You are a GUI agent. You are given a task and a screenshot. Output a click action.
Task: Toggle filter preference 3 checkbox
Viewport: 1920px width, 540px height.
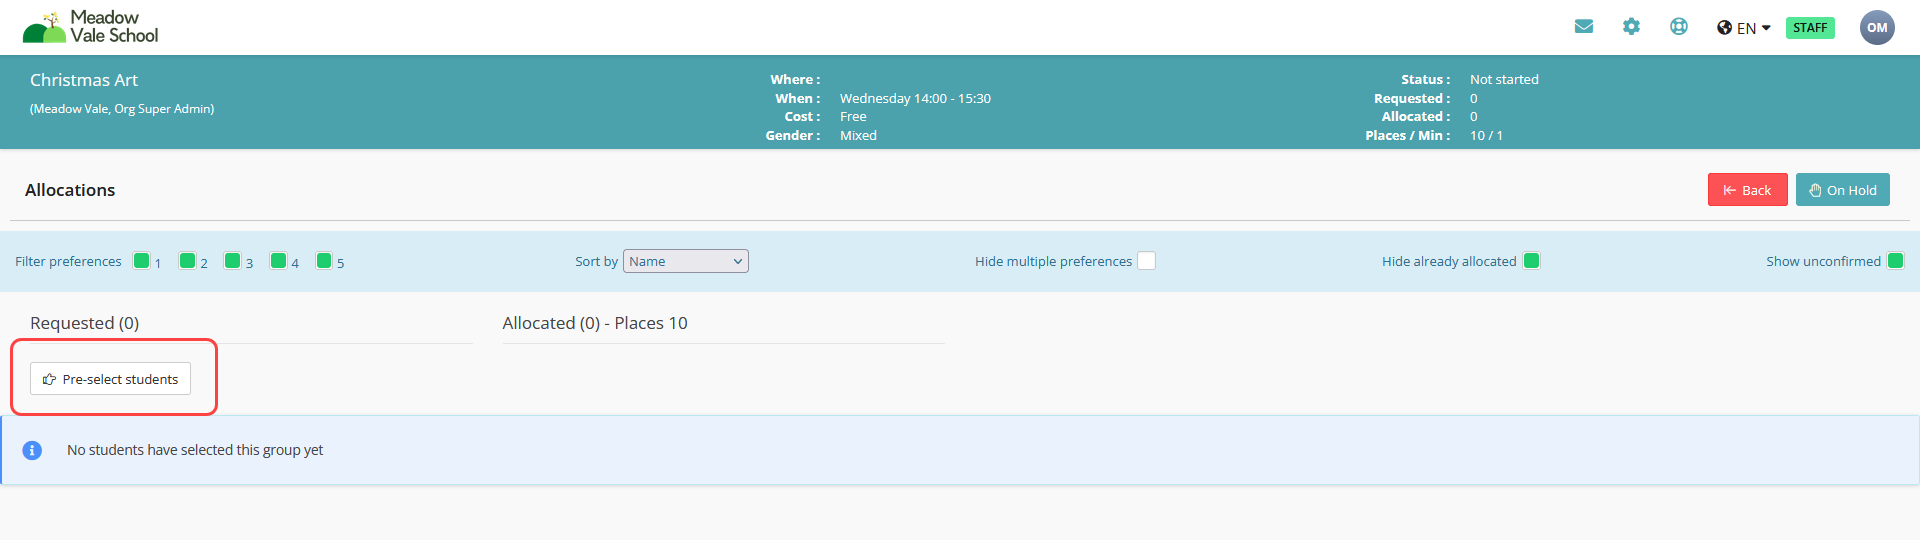(232, 261)
